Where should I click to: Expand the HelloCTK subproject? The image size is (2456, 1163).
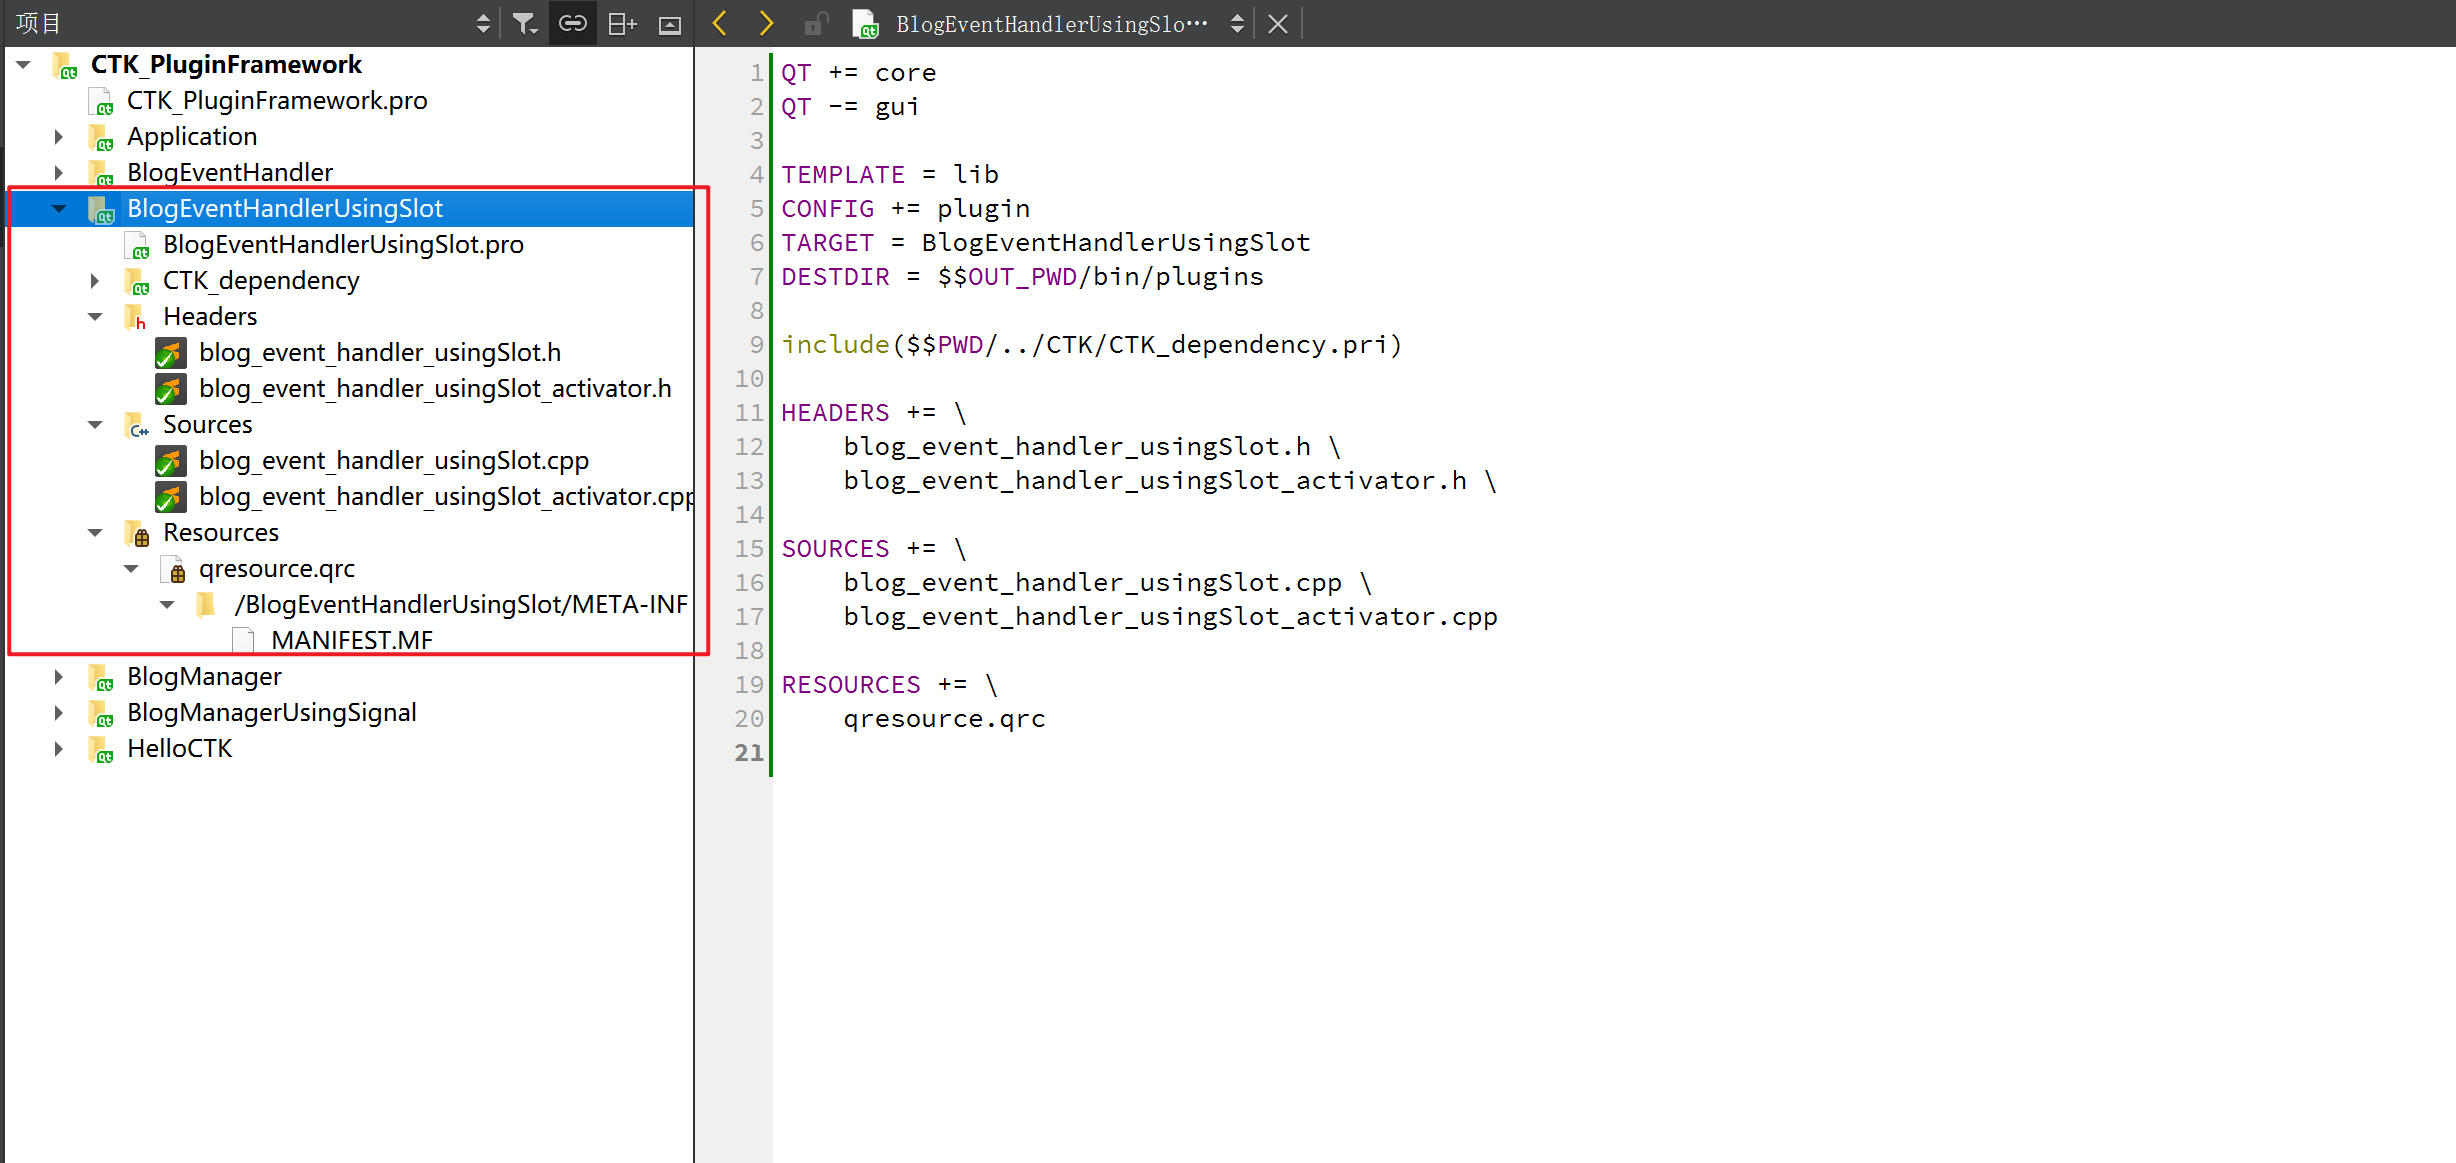59,749
